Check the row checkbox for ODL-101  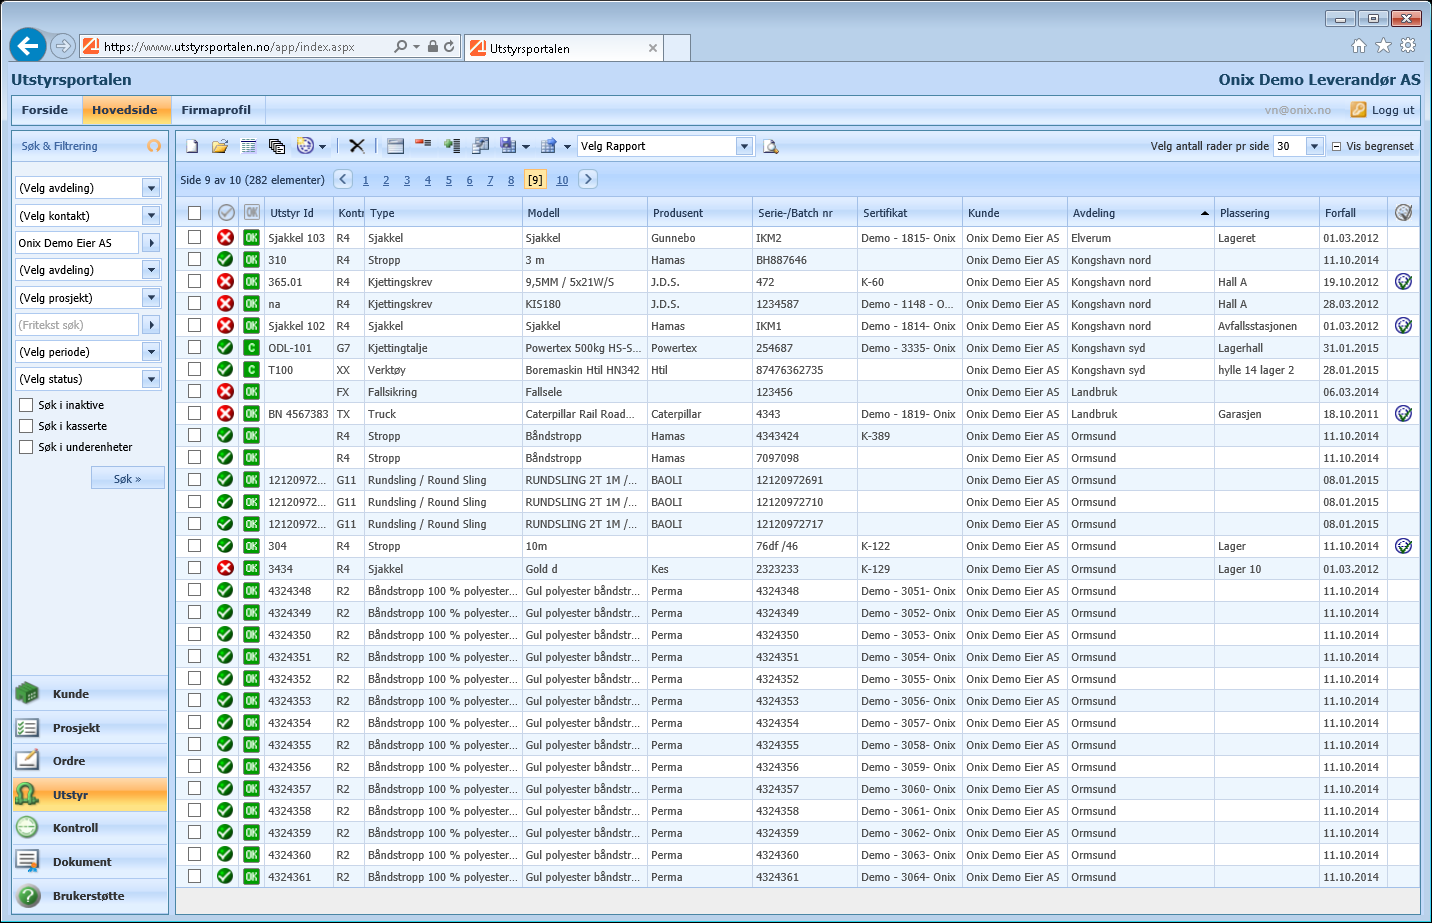tap(194, 348)
